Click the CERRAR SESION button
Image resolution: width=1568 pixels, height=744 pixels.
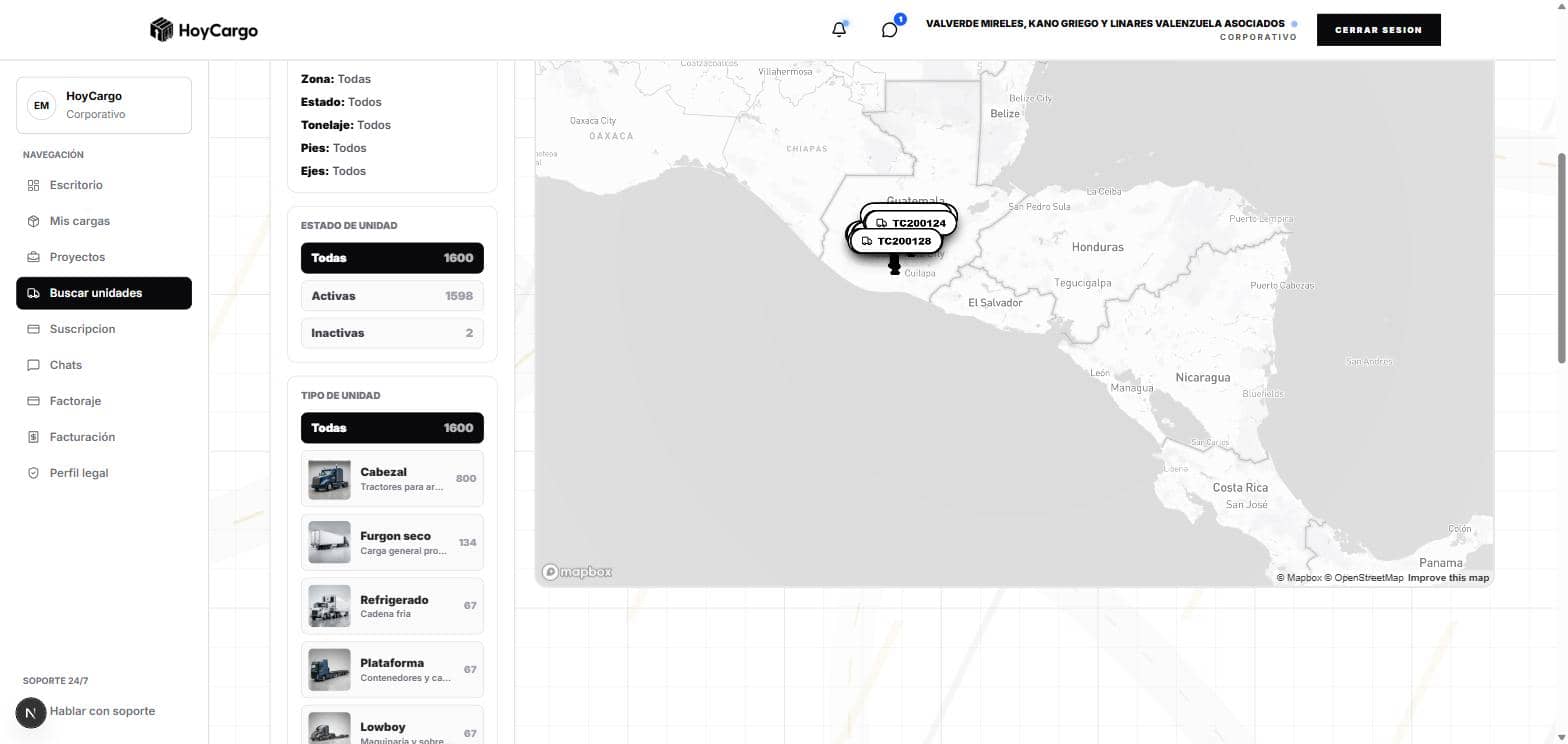[1378, 30]
